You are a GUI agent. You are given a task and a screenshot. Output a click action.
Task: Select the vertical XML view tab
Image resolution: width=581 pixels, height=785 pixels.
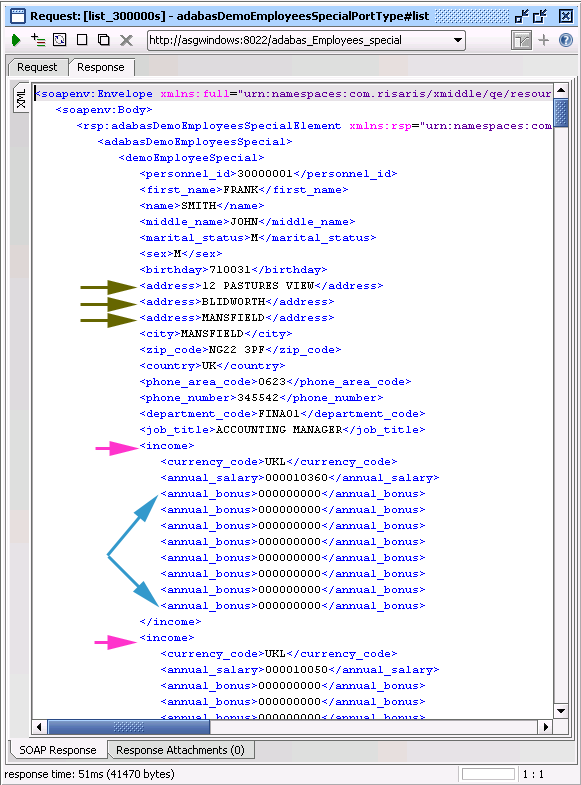tap(21, 99)
